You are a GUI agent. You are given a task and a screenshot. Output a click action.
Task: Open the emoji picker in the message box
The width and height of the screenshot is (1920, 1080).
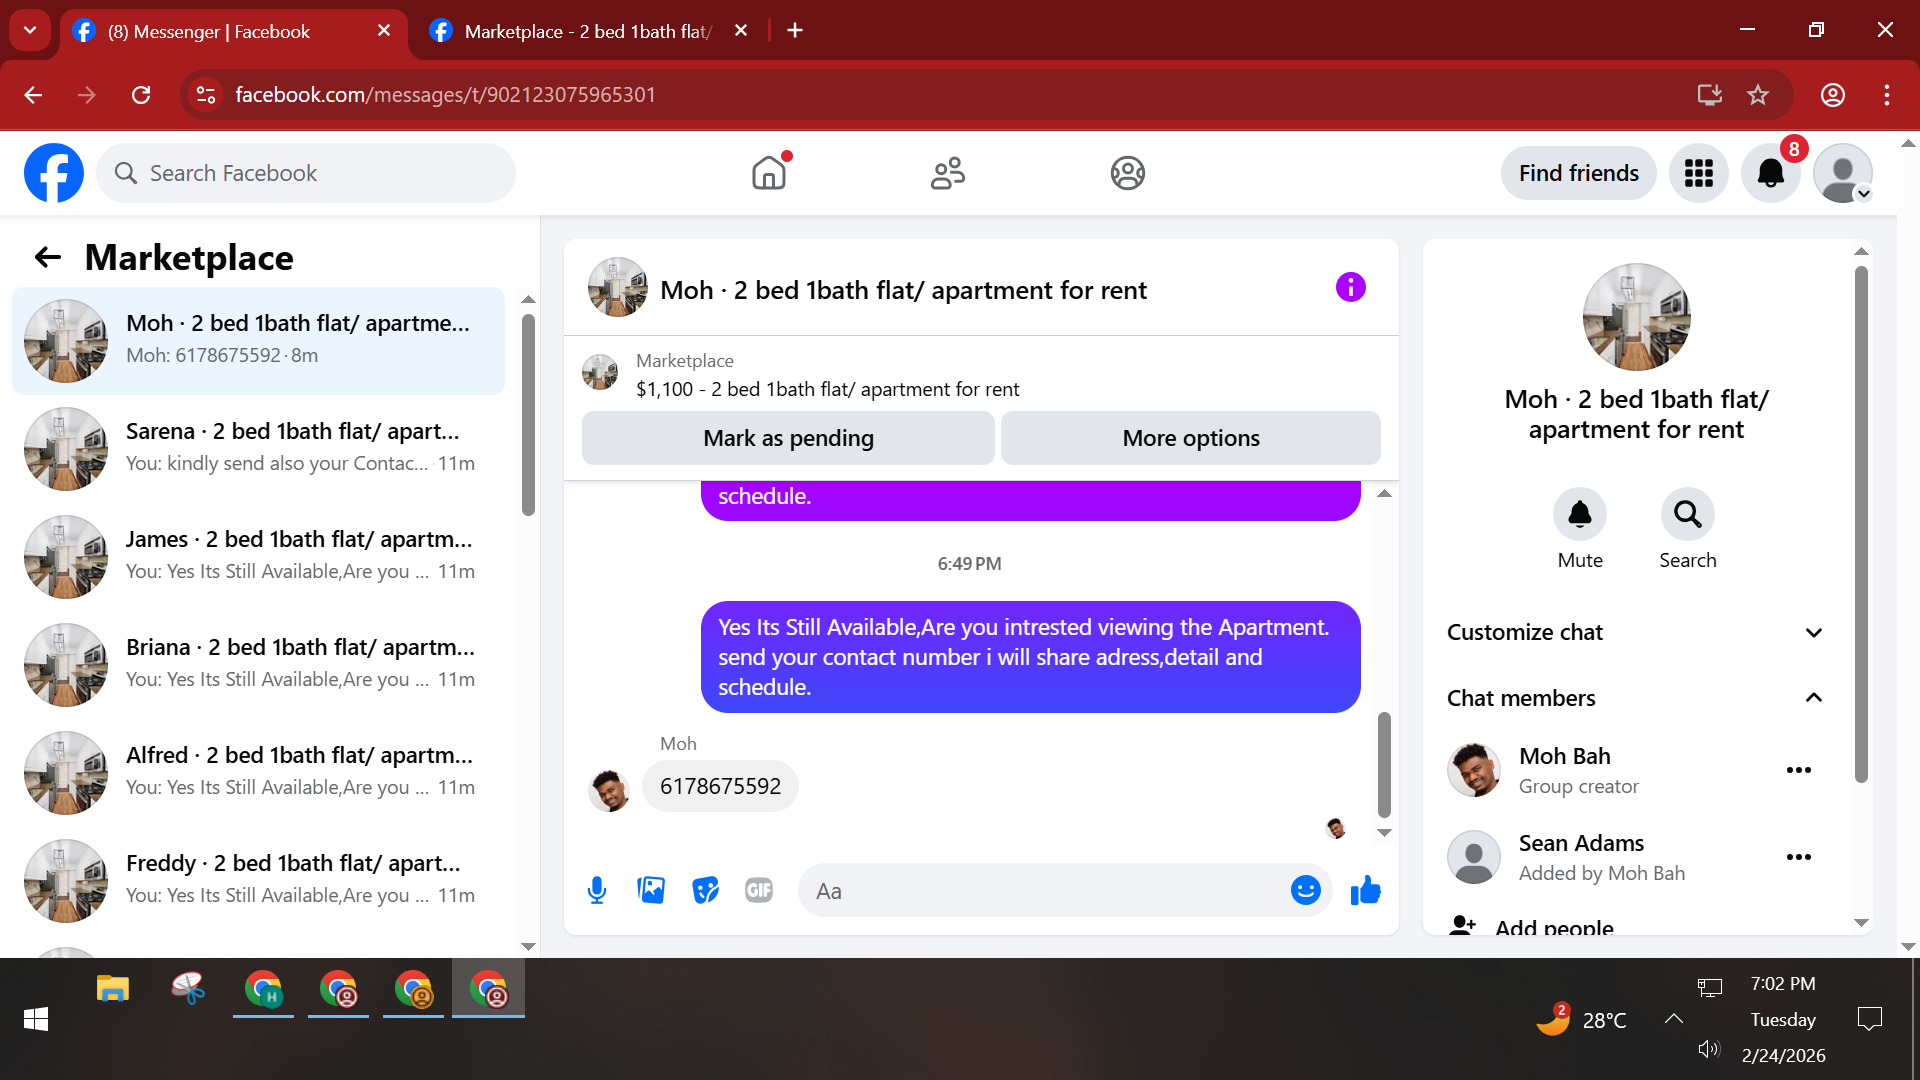[1305, 890]
